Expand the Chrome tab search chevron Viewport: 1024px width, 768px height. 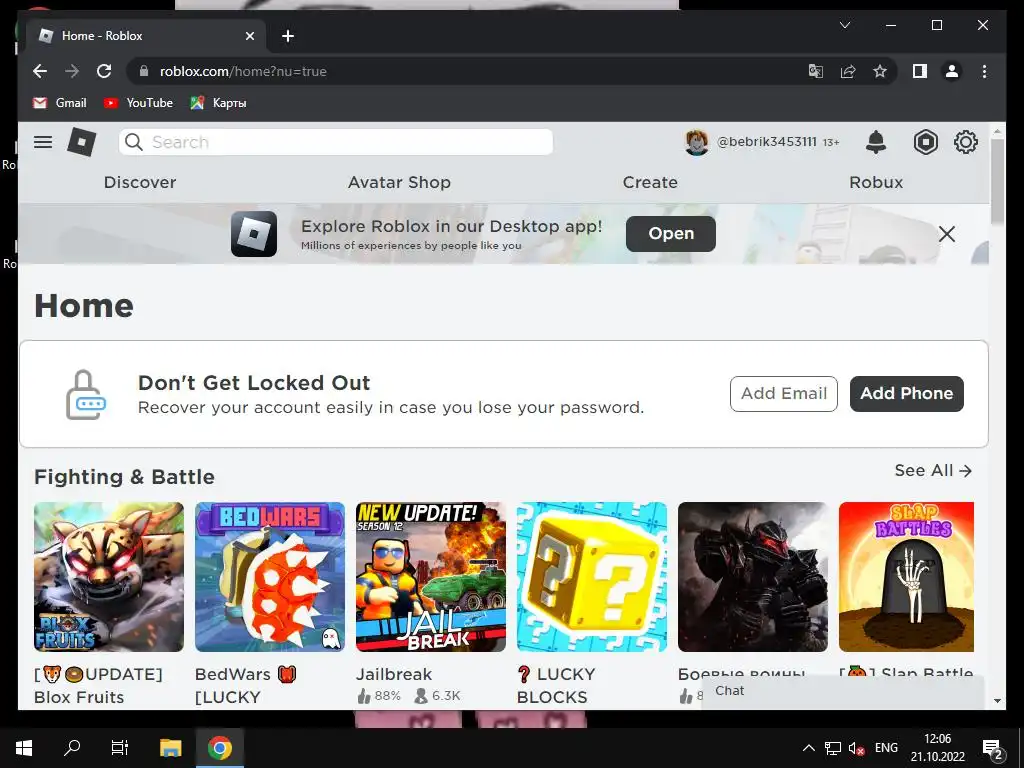tap(844, 25)
